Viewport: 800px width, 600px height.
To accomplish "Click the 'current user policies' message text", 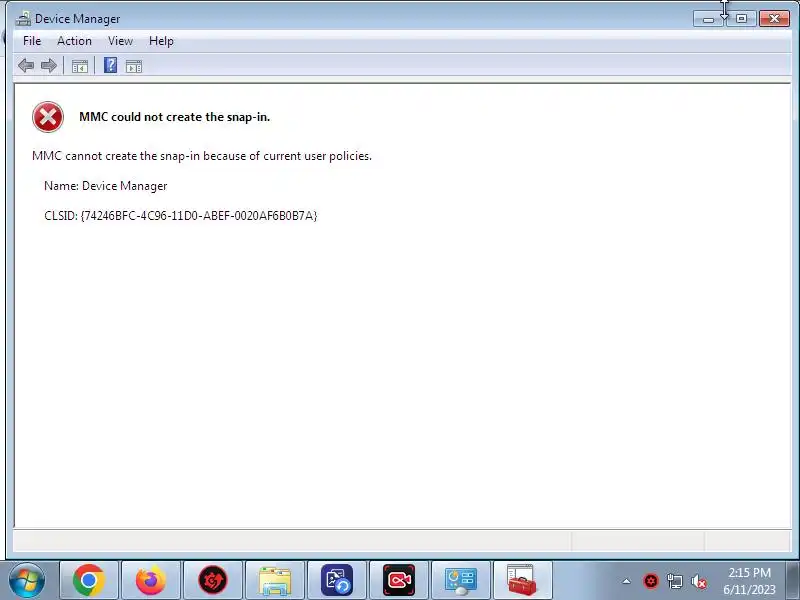I will tap(202, 156).
